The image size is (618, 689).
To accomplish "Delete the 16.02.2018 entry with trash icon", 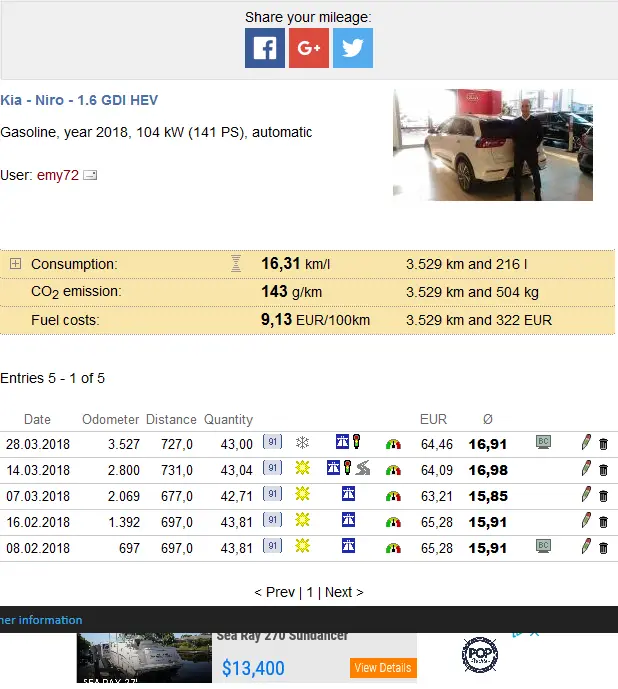I will pos(603,522).
